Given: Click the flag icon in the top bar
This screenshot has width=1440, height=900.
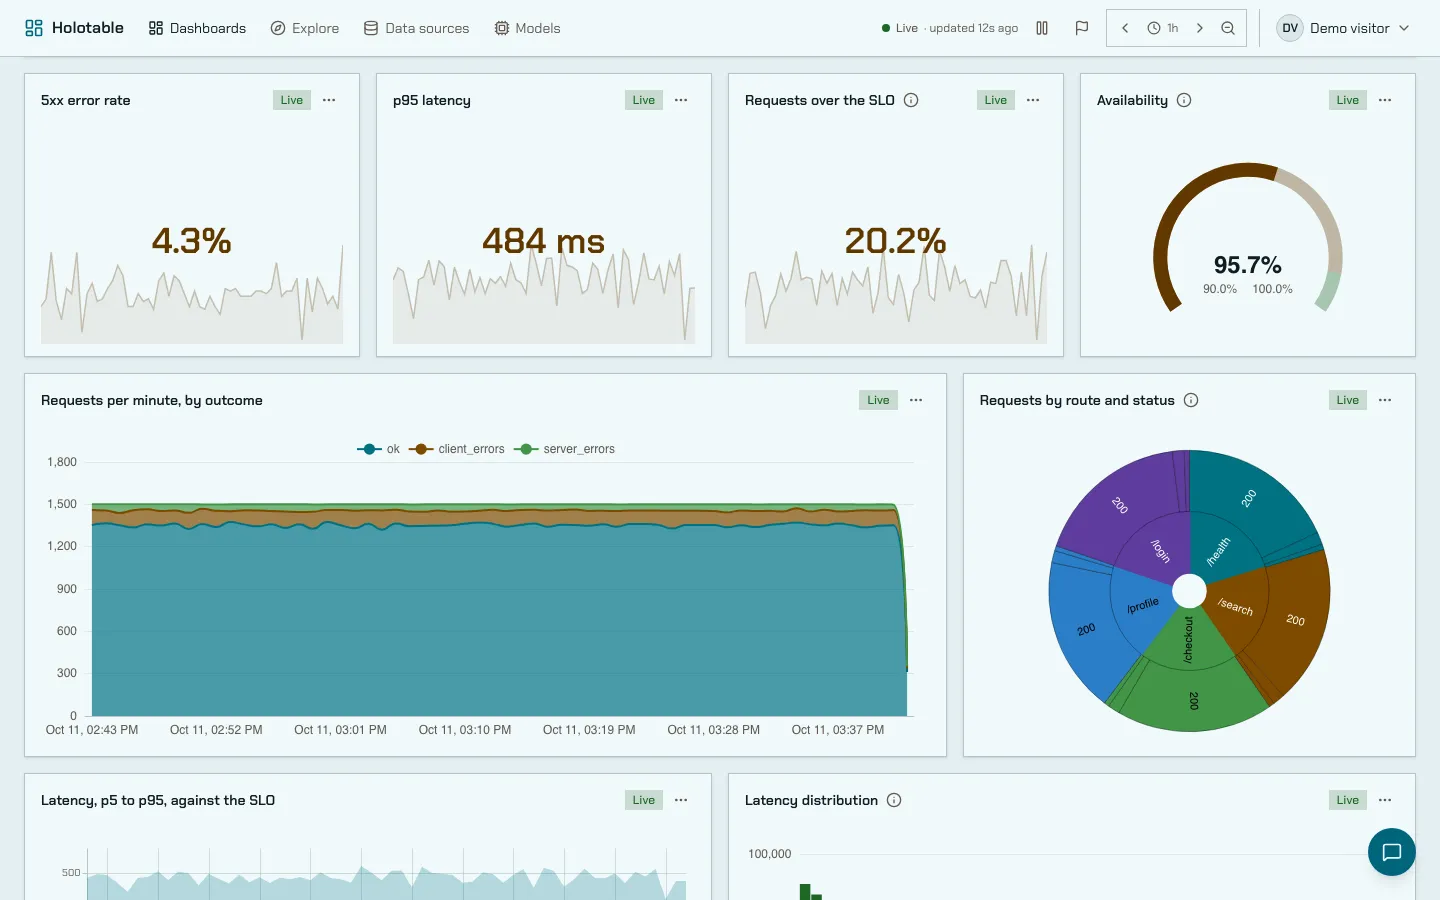Looking at the screenshot, I should (1081, 28).
